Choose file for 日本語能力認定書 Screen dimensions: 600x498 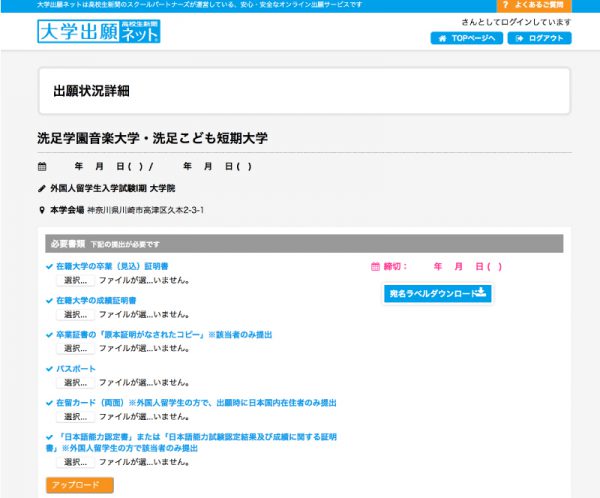click(x=75, y=462)
